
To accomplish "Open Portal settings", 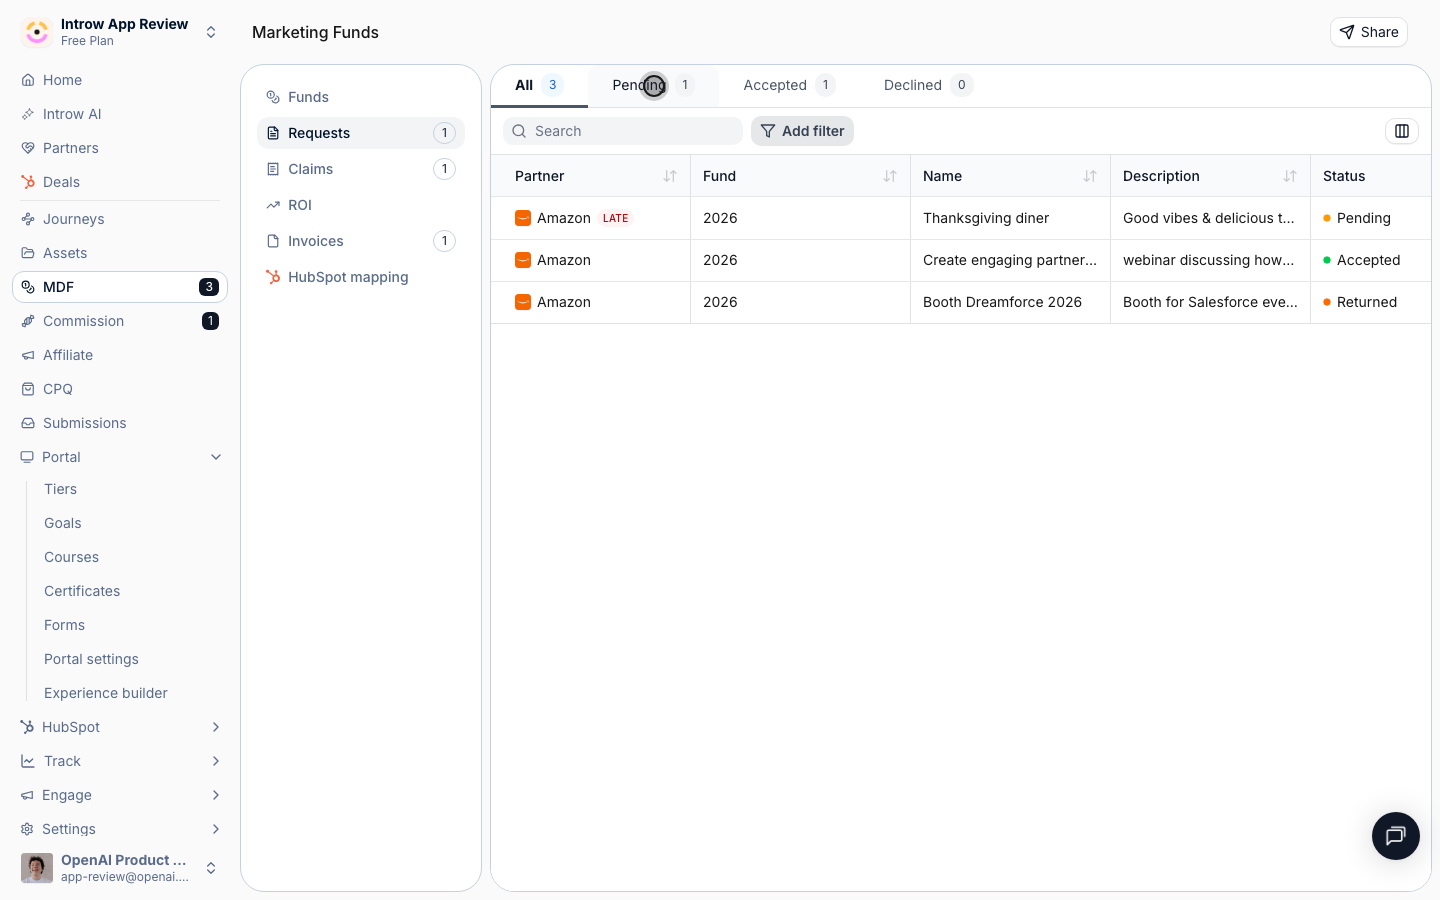I will (x=91, y=659).
